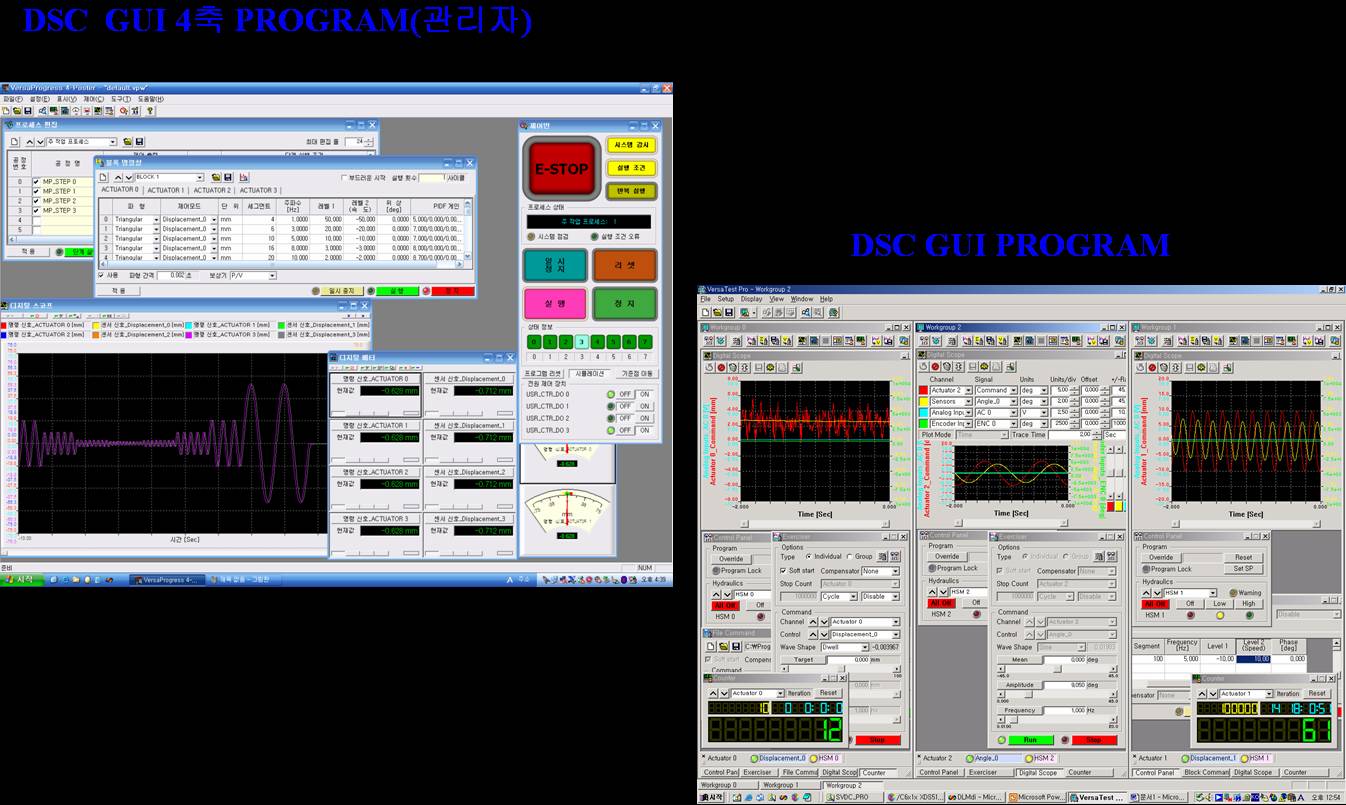Enable the 부드러운 시작 checkbox
The width and height of the screenshot is (1346, 805).
click(x=344, y=177)
